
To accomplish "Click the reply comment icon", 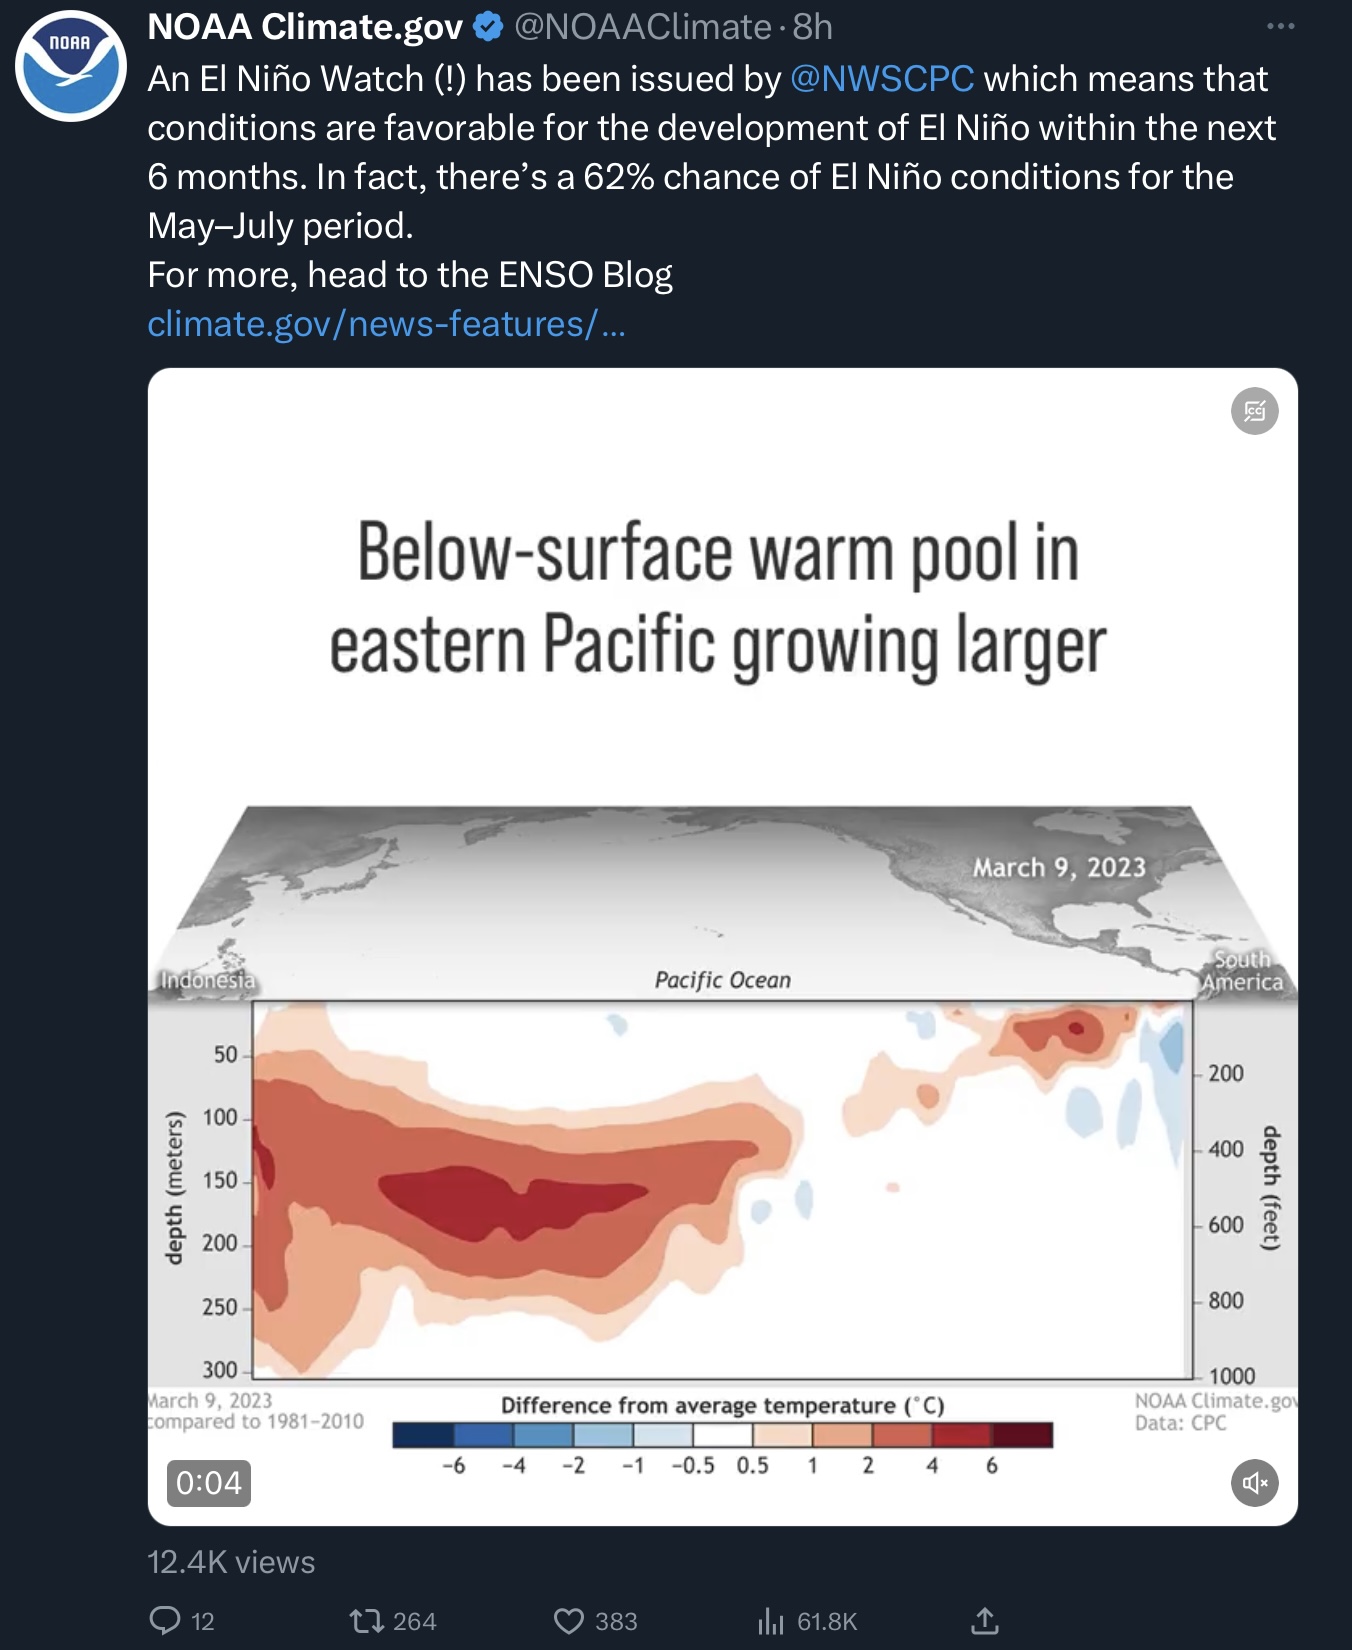I will [165, 1620].
